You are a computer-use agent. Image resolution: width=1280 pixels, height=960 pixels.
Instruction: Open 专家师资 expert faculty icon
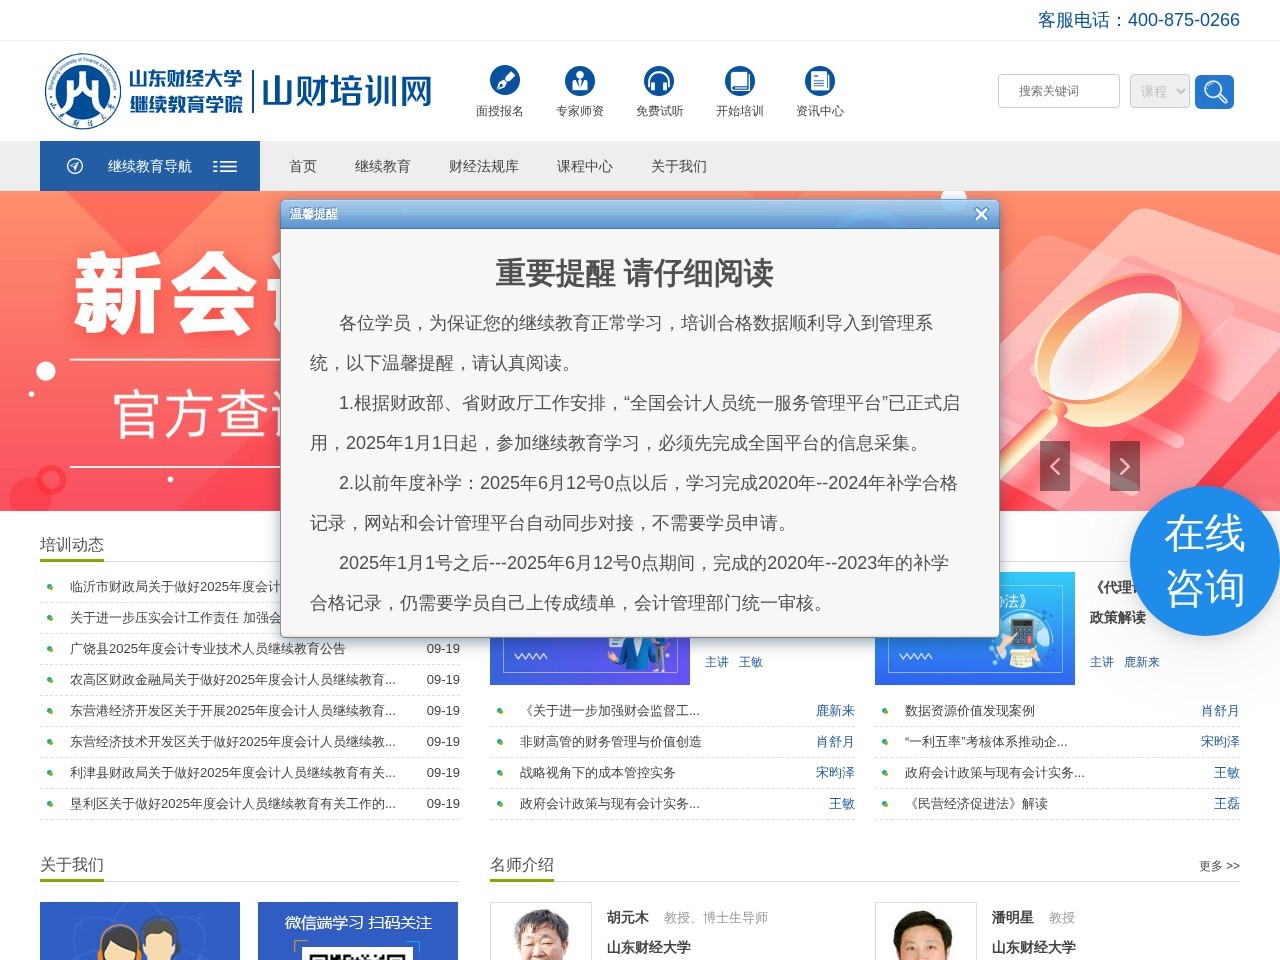(581, 82)
